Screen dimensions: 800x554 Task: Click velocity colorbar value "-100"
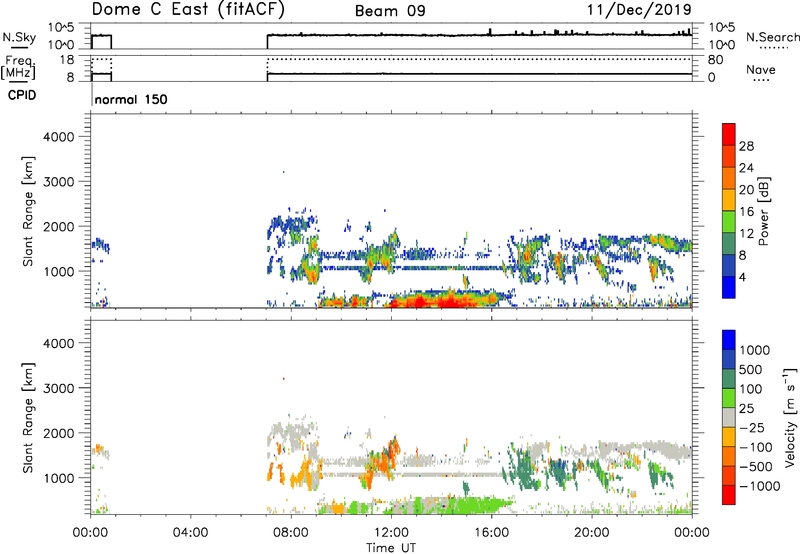pyautogui.click(x=756, y=447)
